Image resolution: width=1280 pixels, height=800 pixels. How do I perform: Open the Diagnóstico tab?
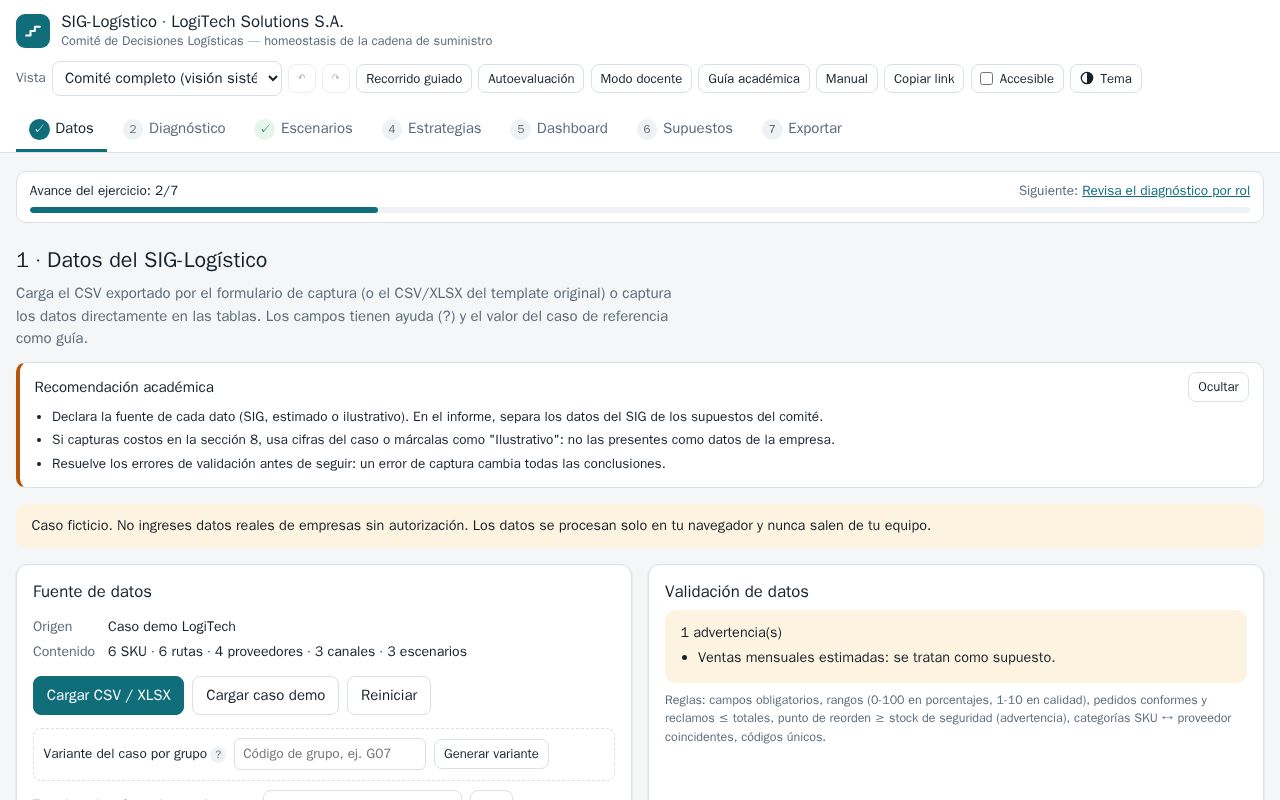tap(174, 129)
